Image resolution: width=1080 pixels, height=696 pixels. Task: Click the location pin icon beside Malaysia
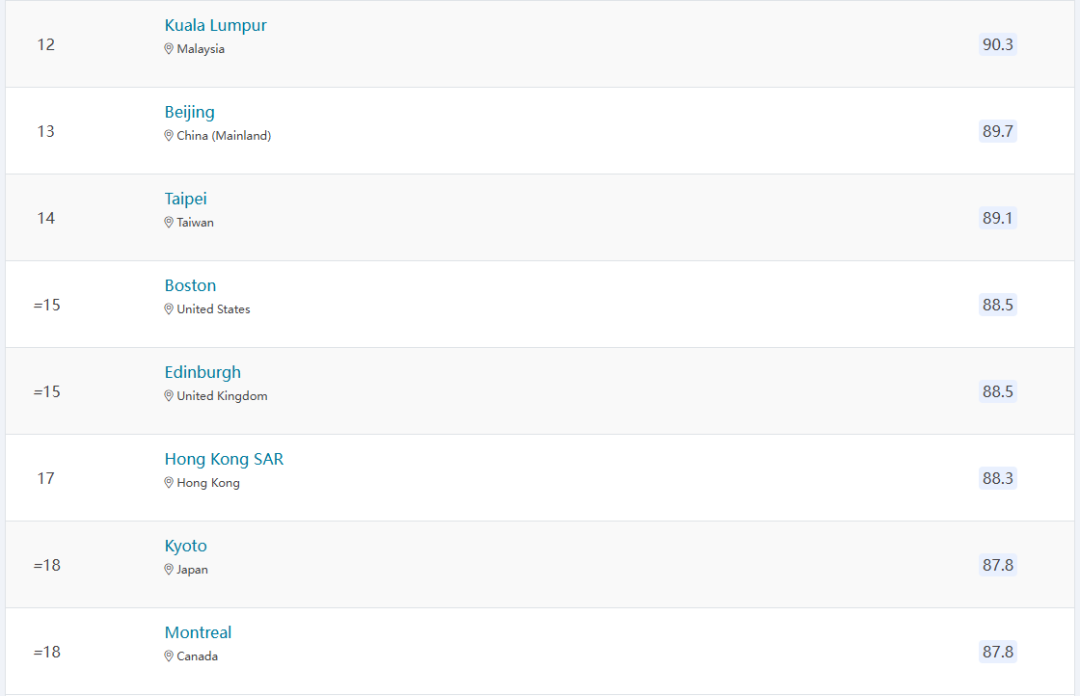pos(169,49)
